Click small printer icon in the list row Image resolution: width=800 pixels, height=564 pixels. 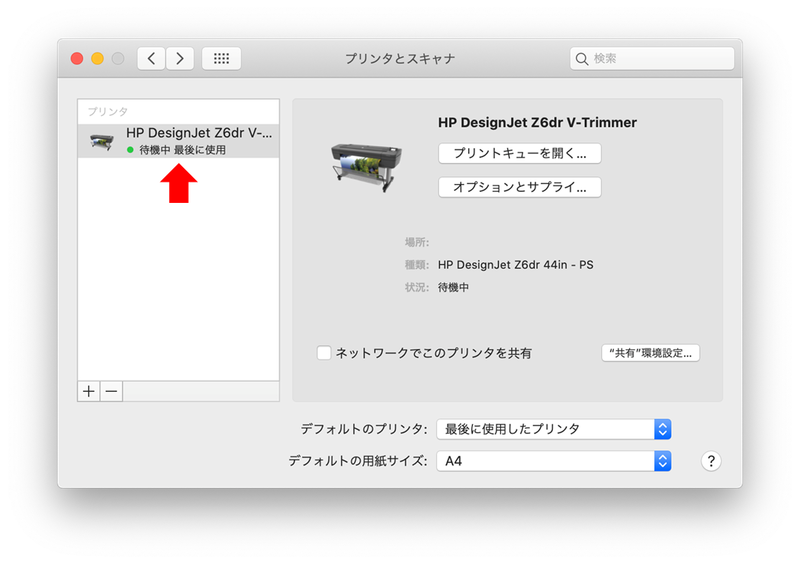pos(101,141)
